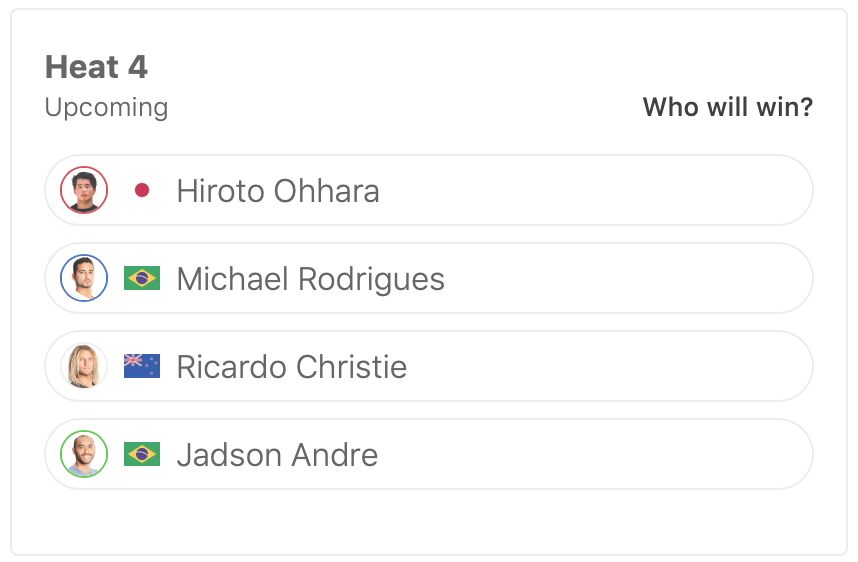
Task: Click Brazil flag beside Jadson Andre
Action: [142, 454]
